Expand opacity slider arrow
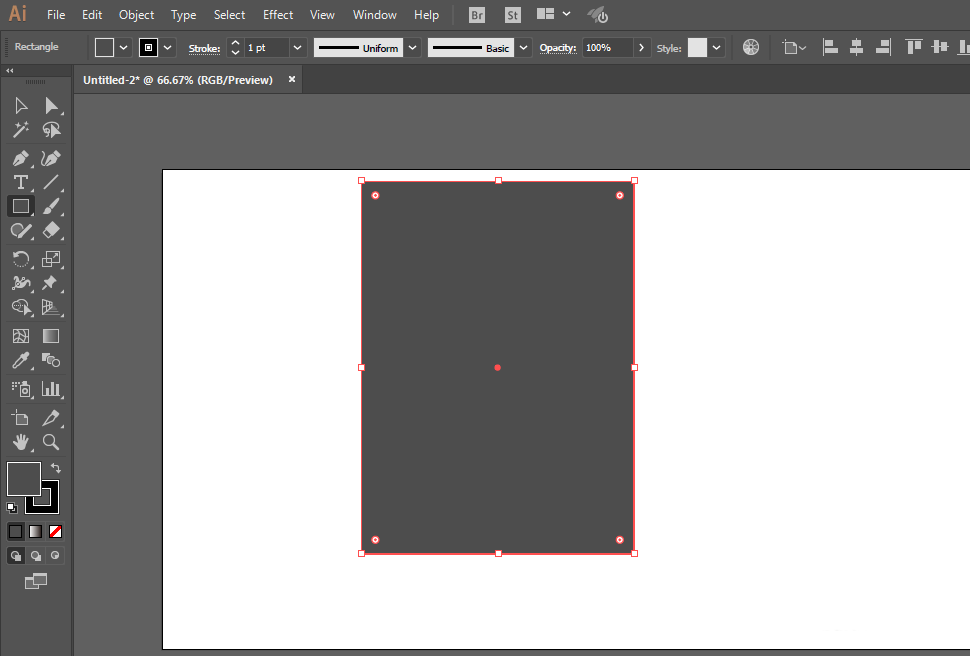970x656 pixels. (x=642, y=48)
